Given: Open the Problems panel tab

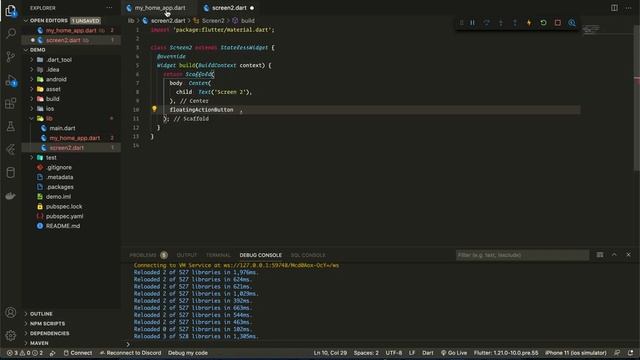Looking at the screenshot, I should [148, 255].
